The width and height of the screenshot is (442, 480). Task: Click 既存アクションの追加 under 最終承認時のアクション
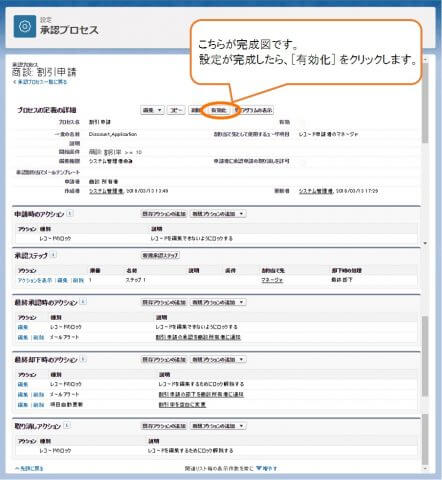[x=164, y=302]
